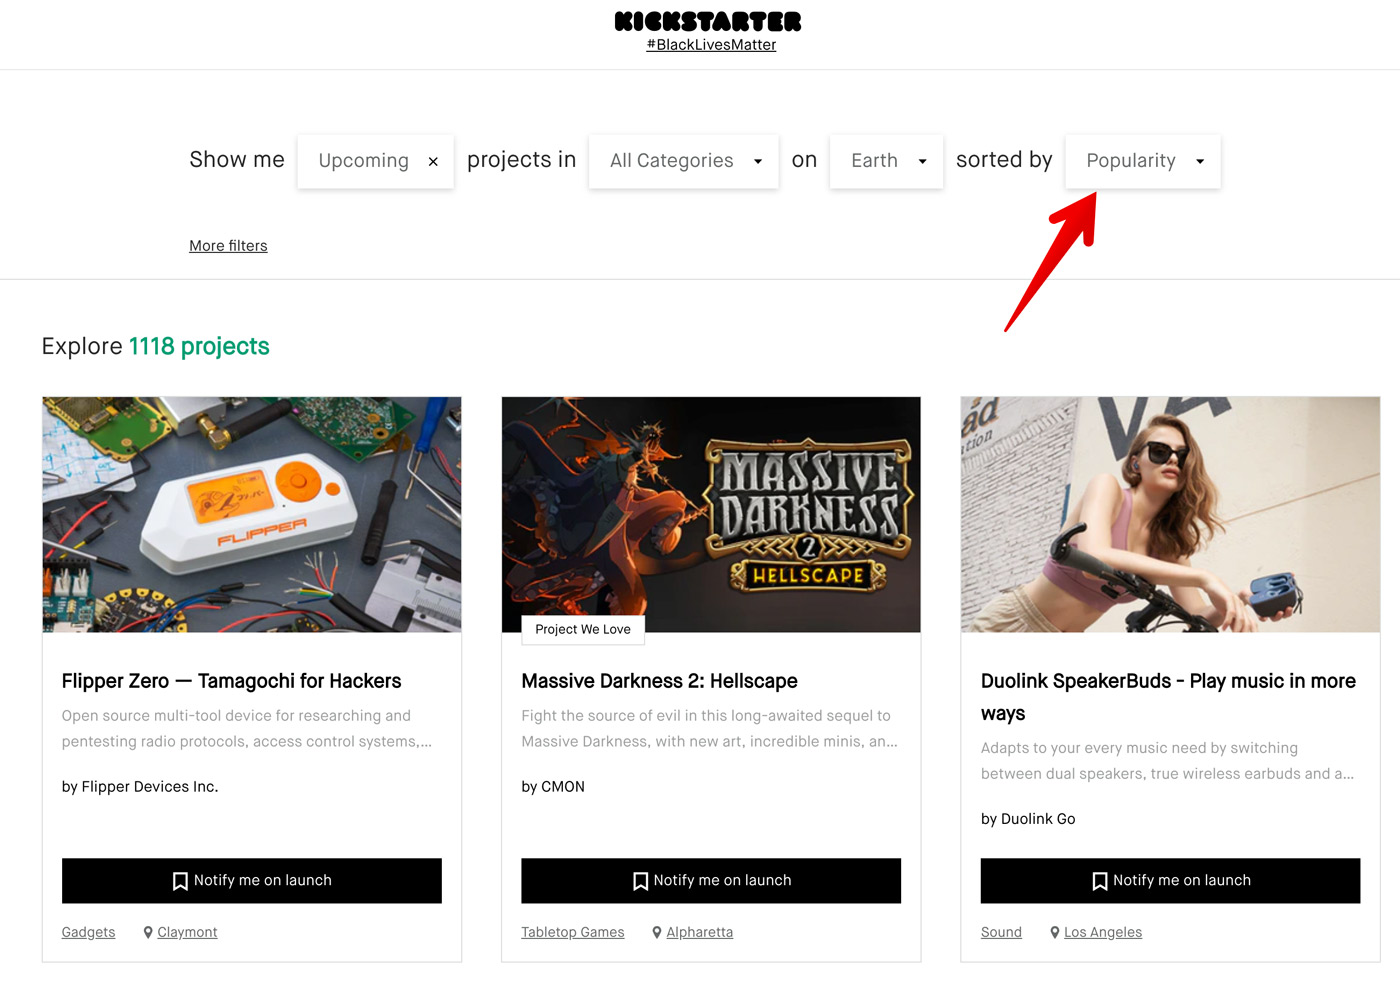Click the description starting 'Adapts to your every music need'

click(x=1168, y=761)
